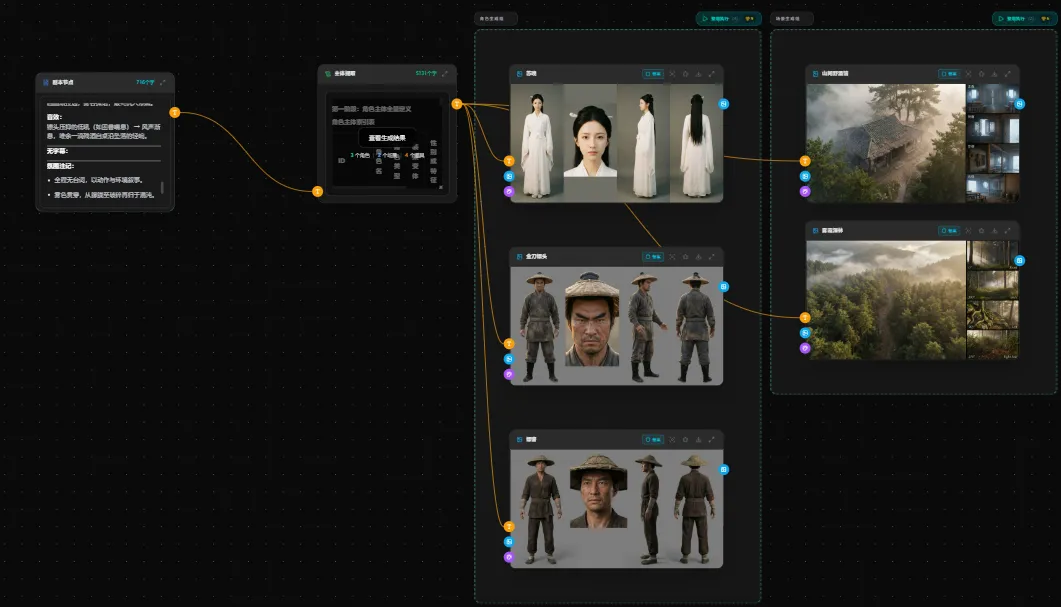This screenshot has height=607, width=1061.
Task: Expand the brown-robed man node to fullscreen
Action: point(711,439)
